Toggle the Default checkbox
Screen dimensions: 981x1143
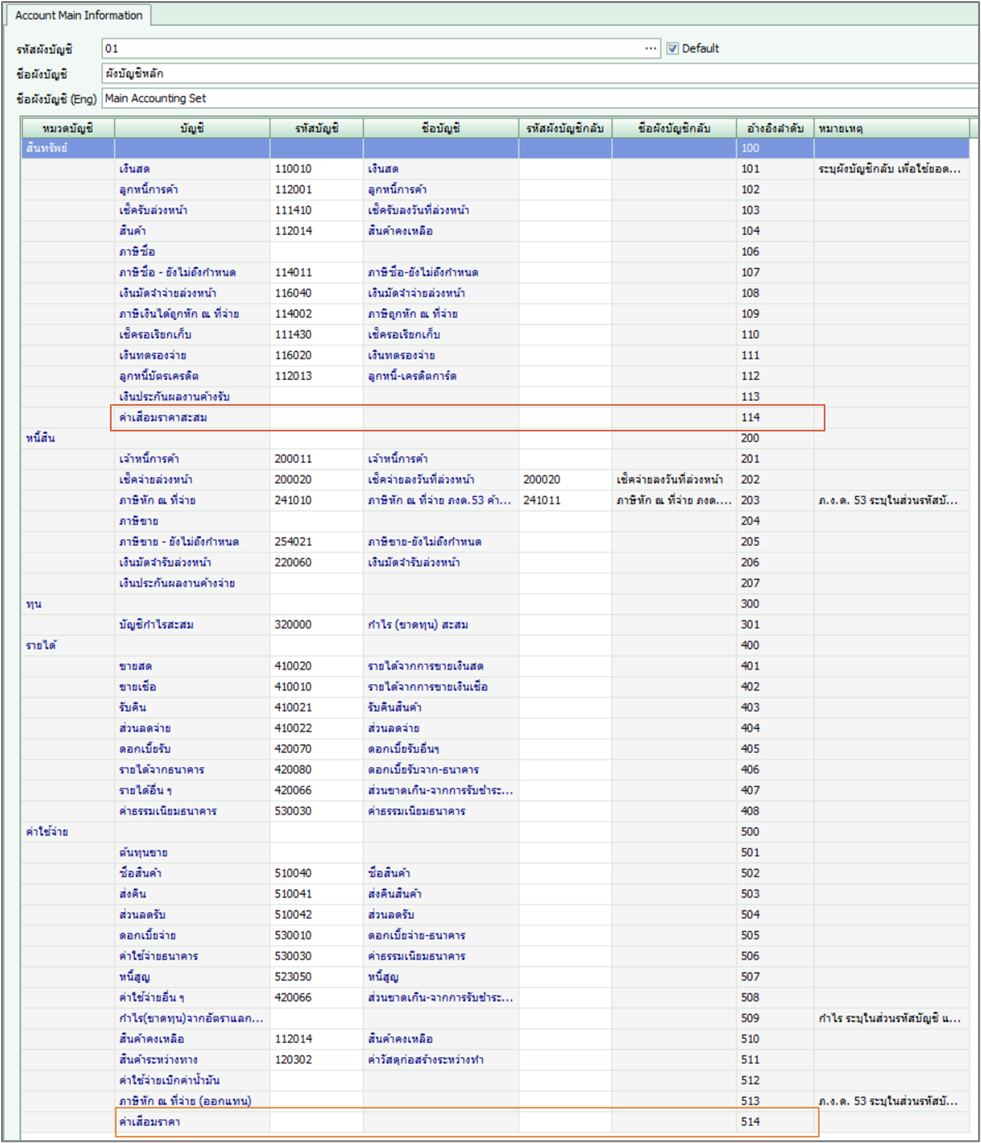tap(673, 48)
